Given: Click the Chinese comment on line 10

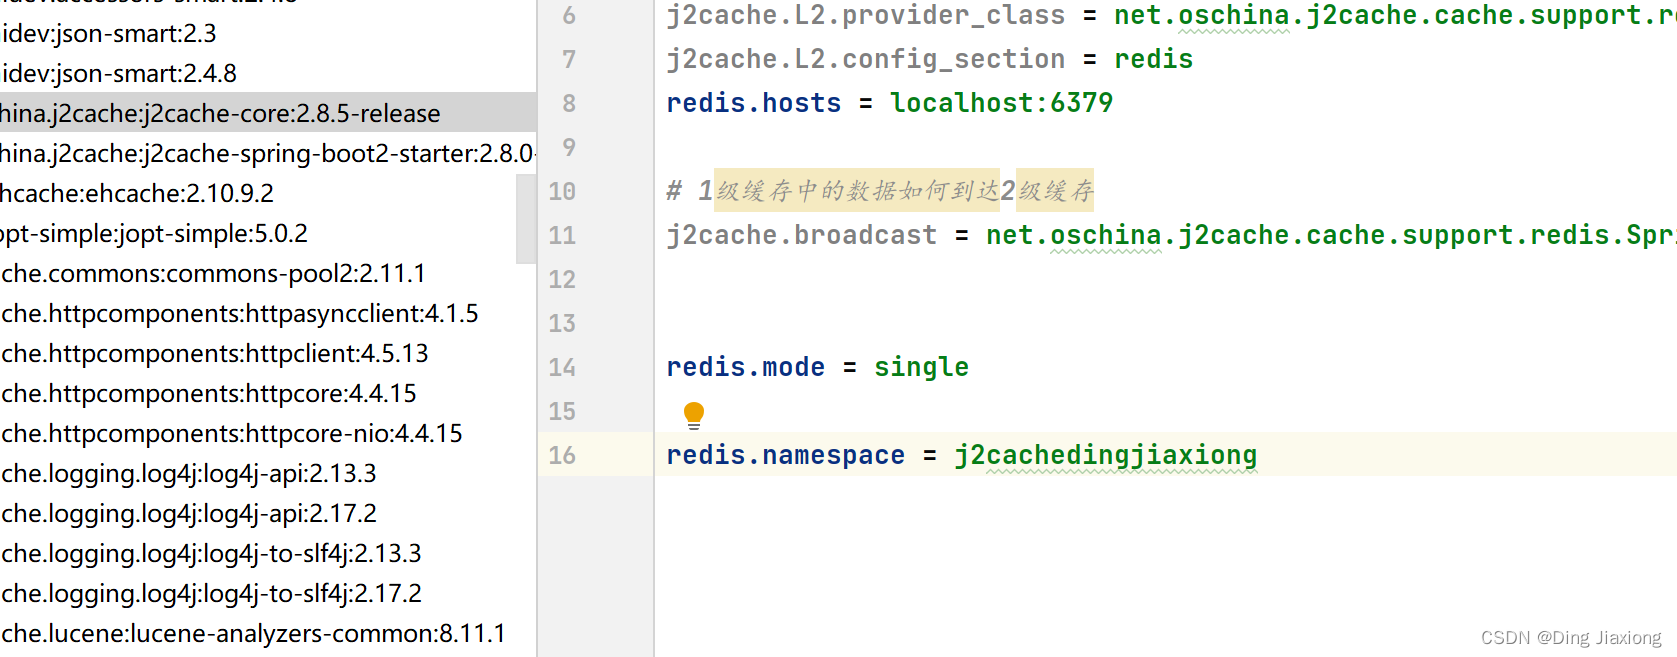Looking at the screenshot, I should [x=881, y=191].
